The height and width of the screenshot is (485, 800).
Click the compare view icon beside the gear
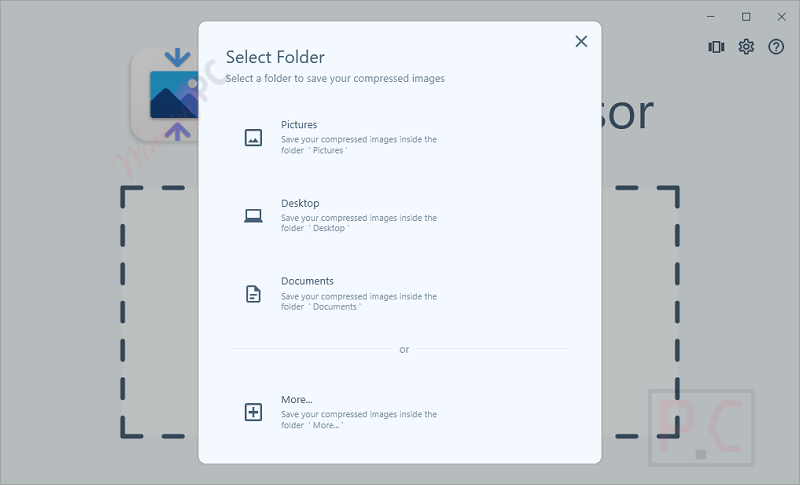click(x=716, y=47)
